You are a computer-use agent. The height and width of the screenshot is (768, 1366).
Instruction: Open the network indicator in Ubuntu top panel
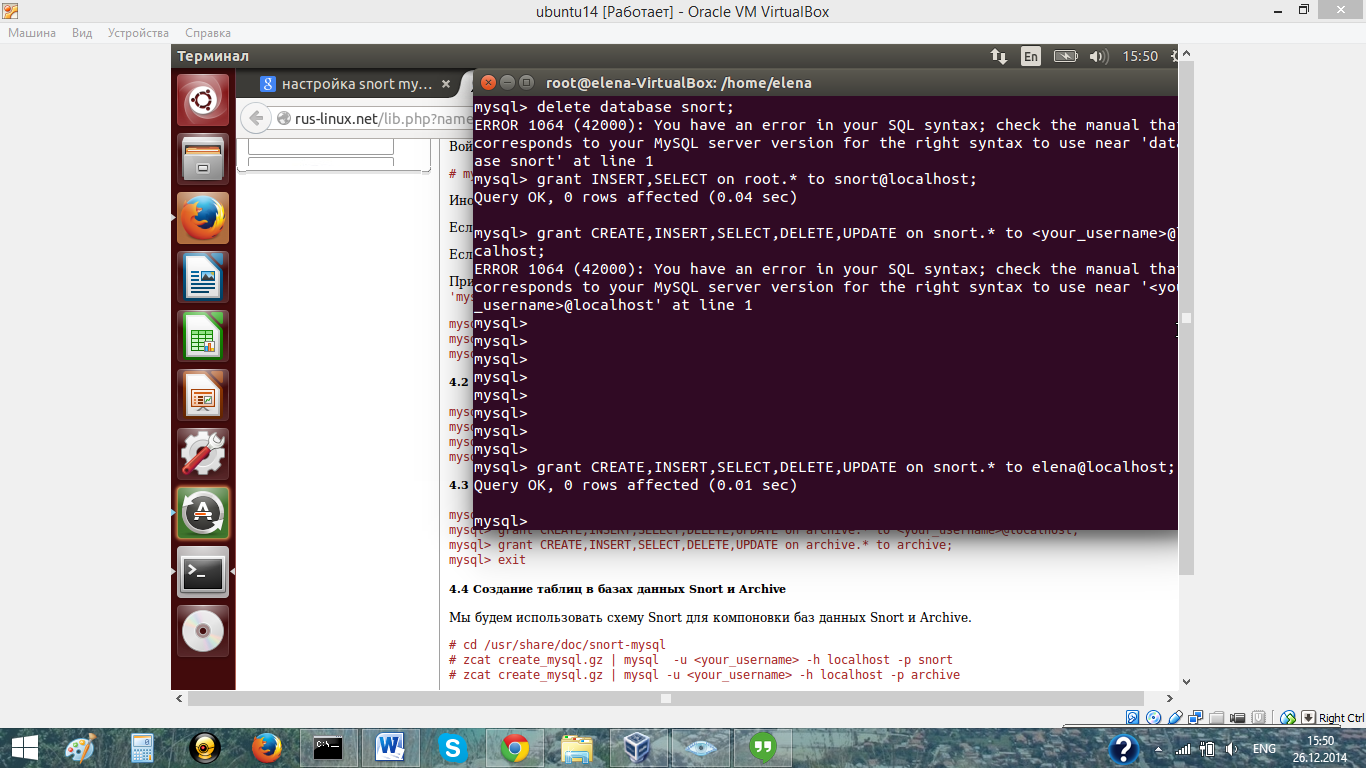coord(999,57)
